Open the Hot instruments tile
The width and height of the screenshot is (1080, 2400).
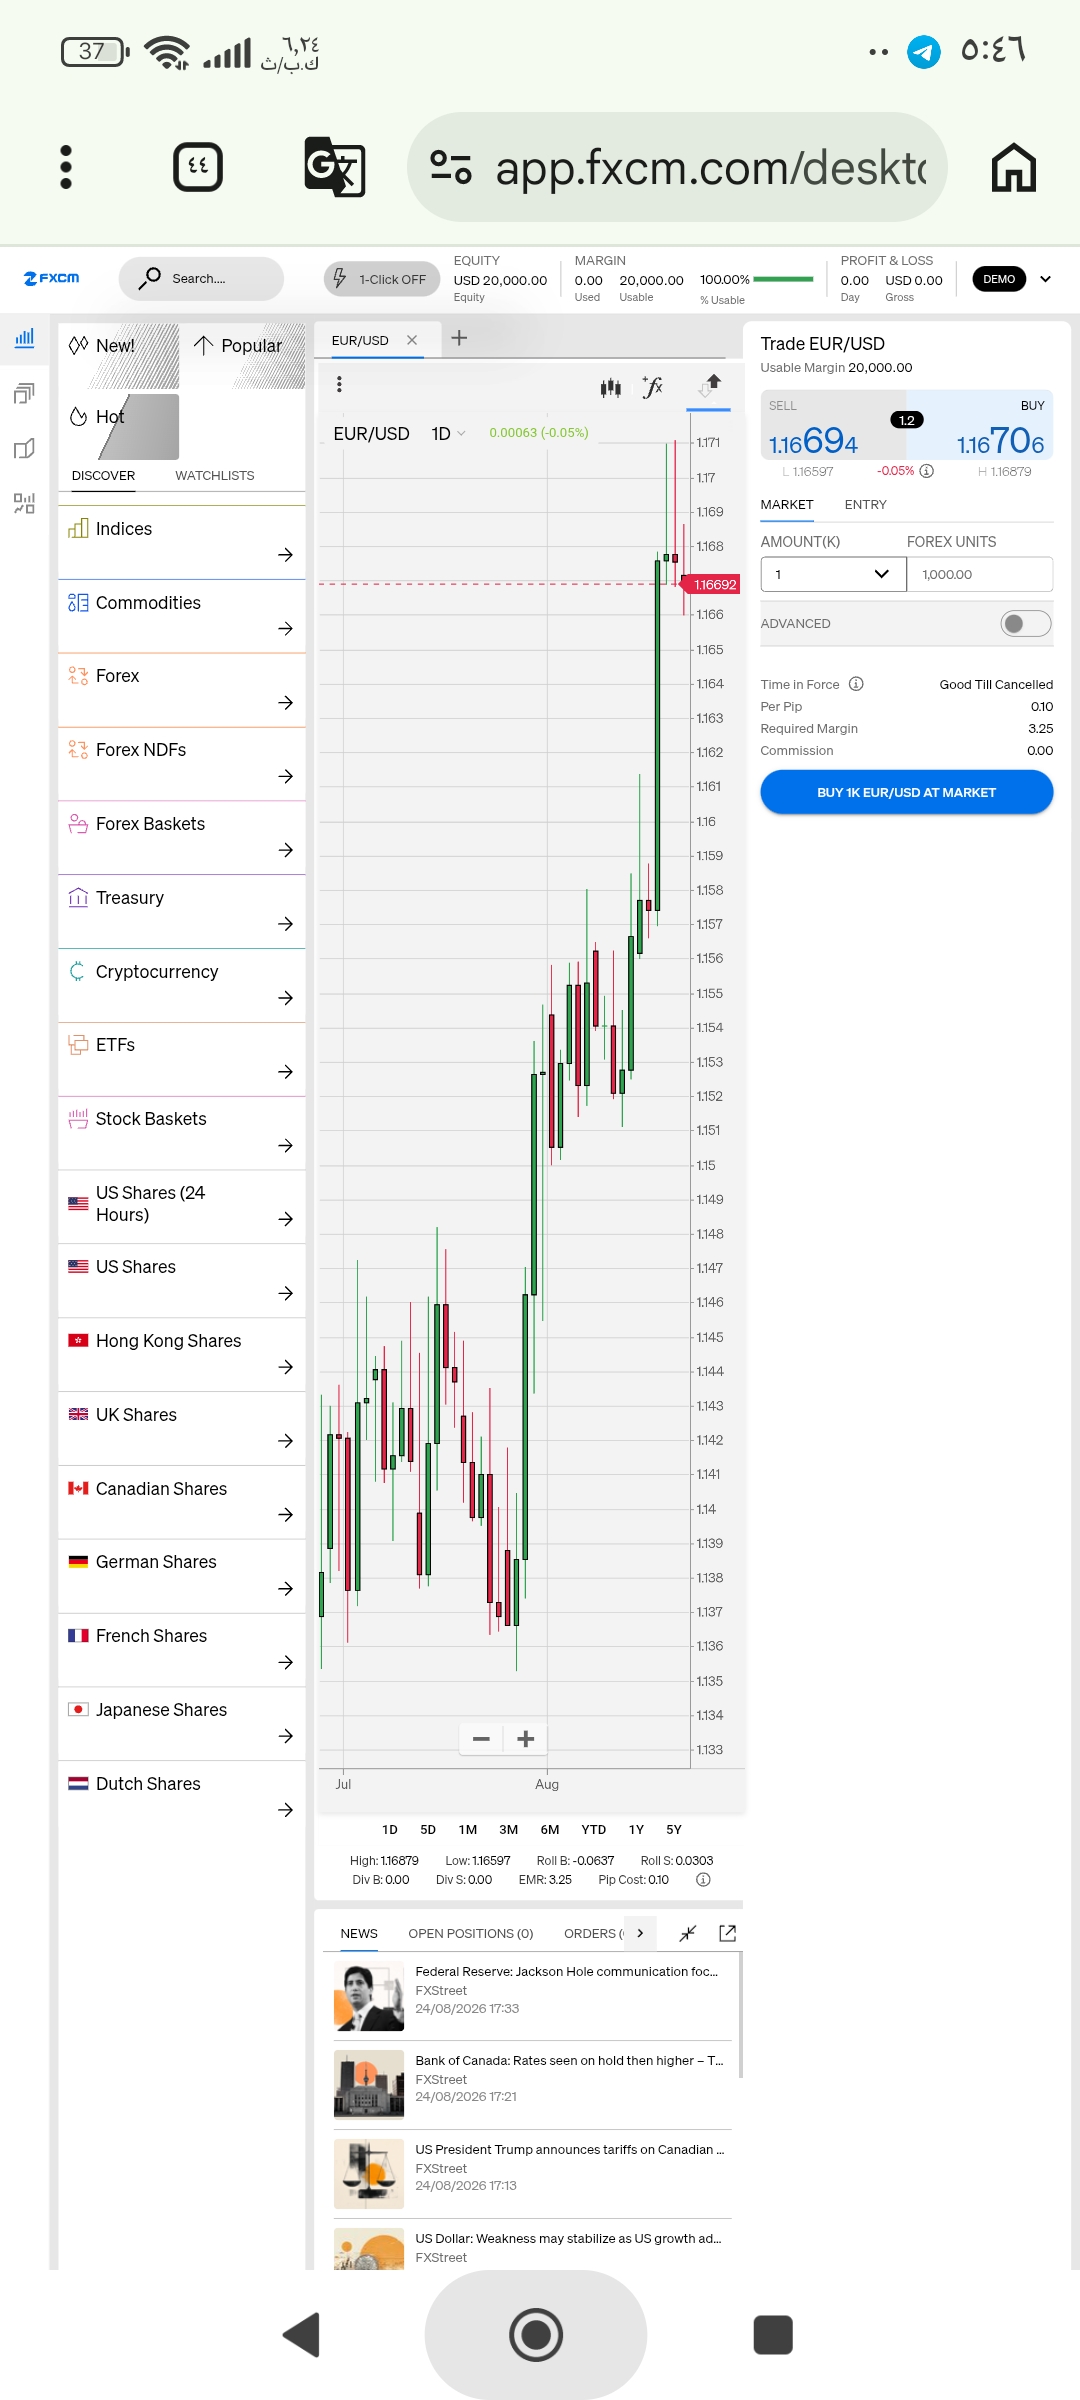pos(119,426)
